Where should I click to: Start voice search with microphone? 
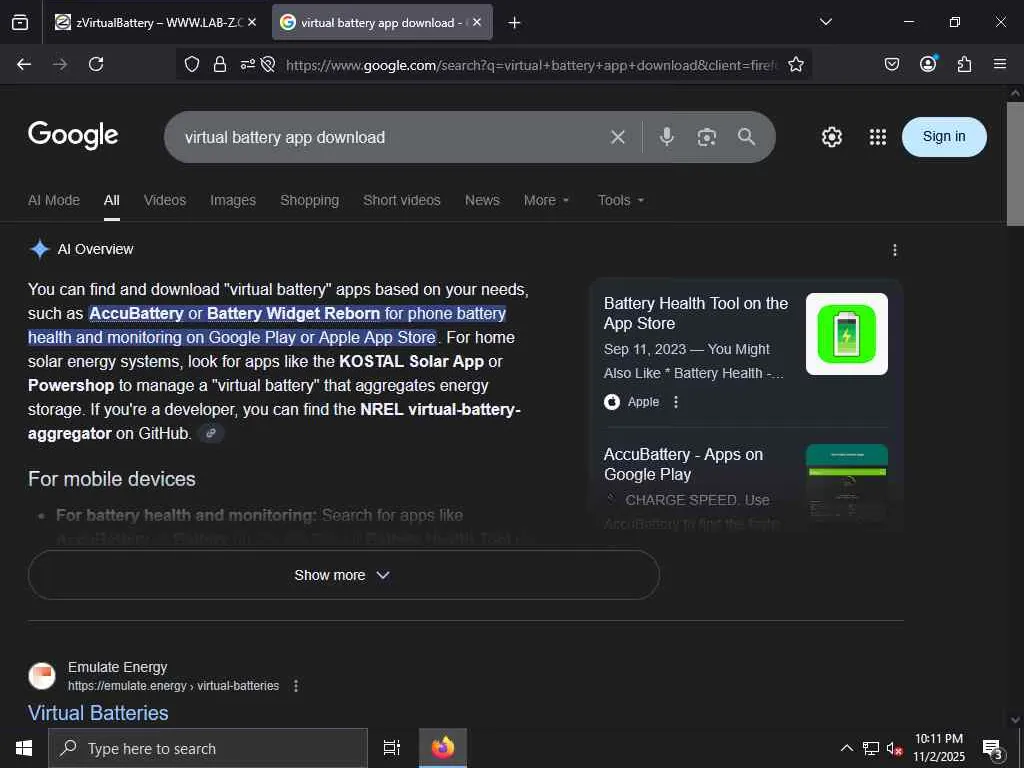(x=667, y=136)
